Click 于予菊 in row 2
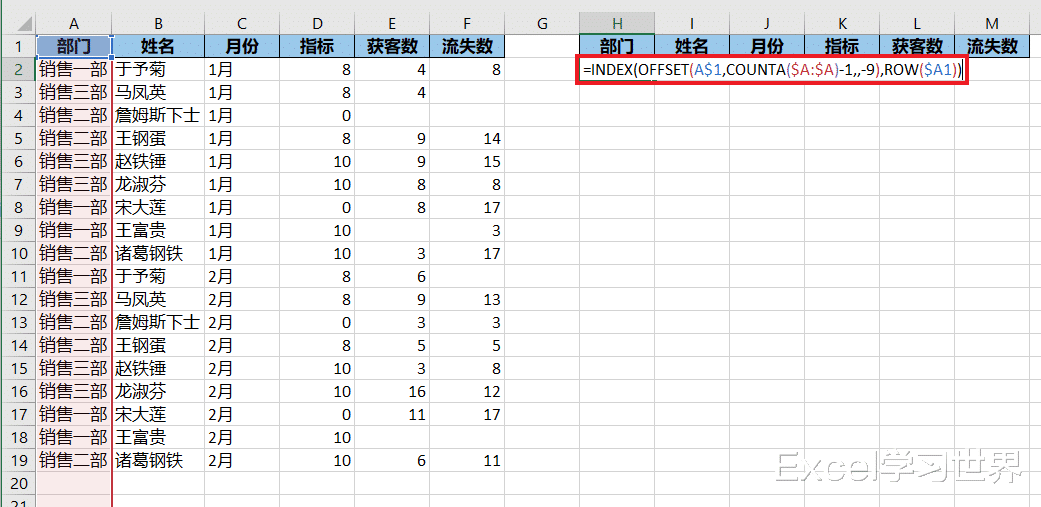Image resolution: width=1041 pixels, height=507 pixels. [x=142, y=69]
